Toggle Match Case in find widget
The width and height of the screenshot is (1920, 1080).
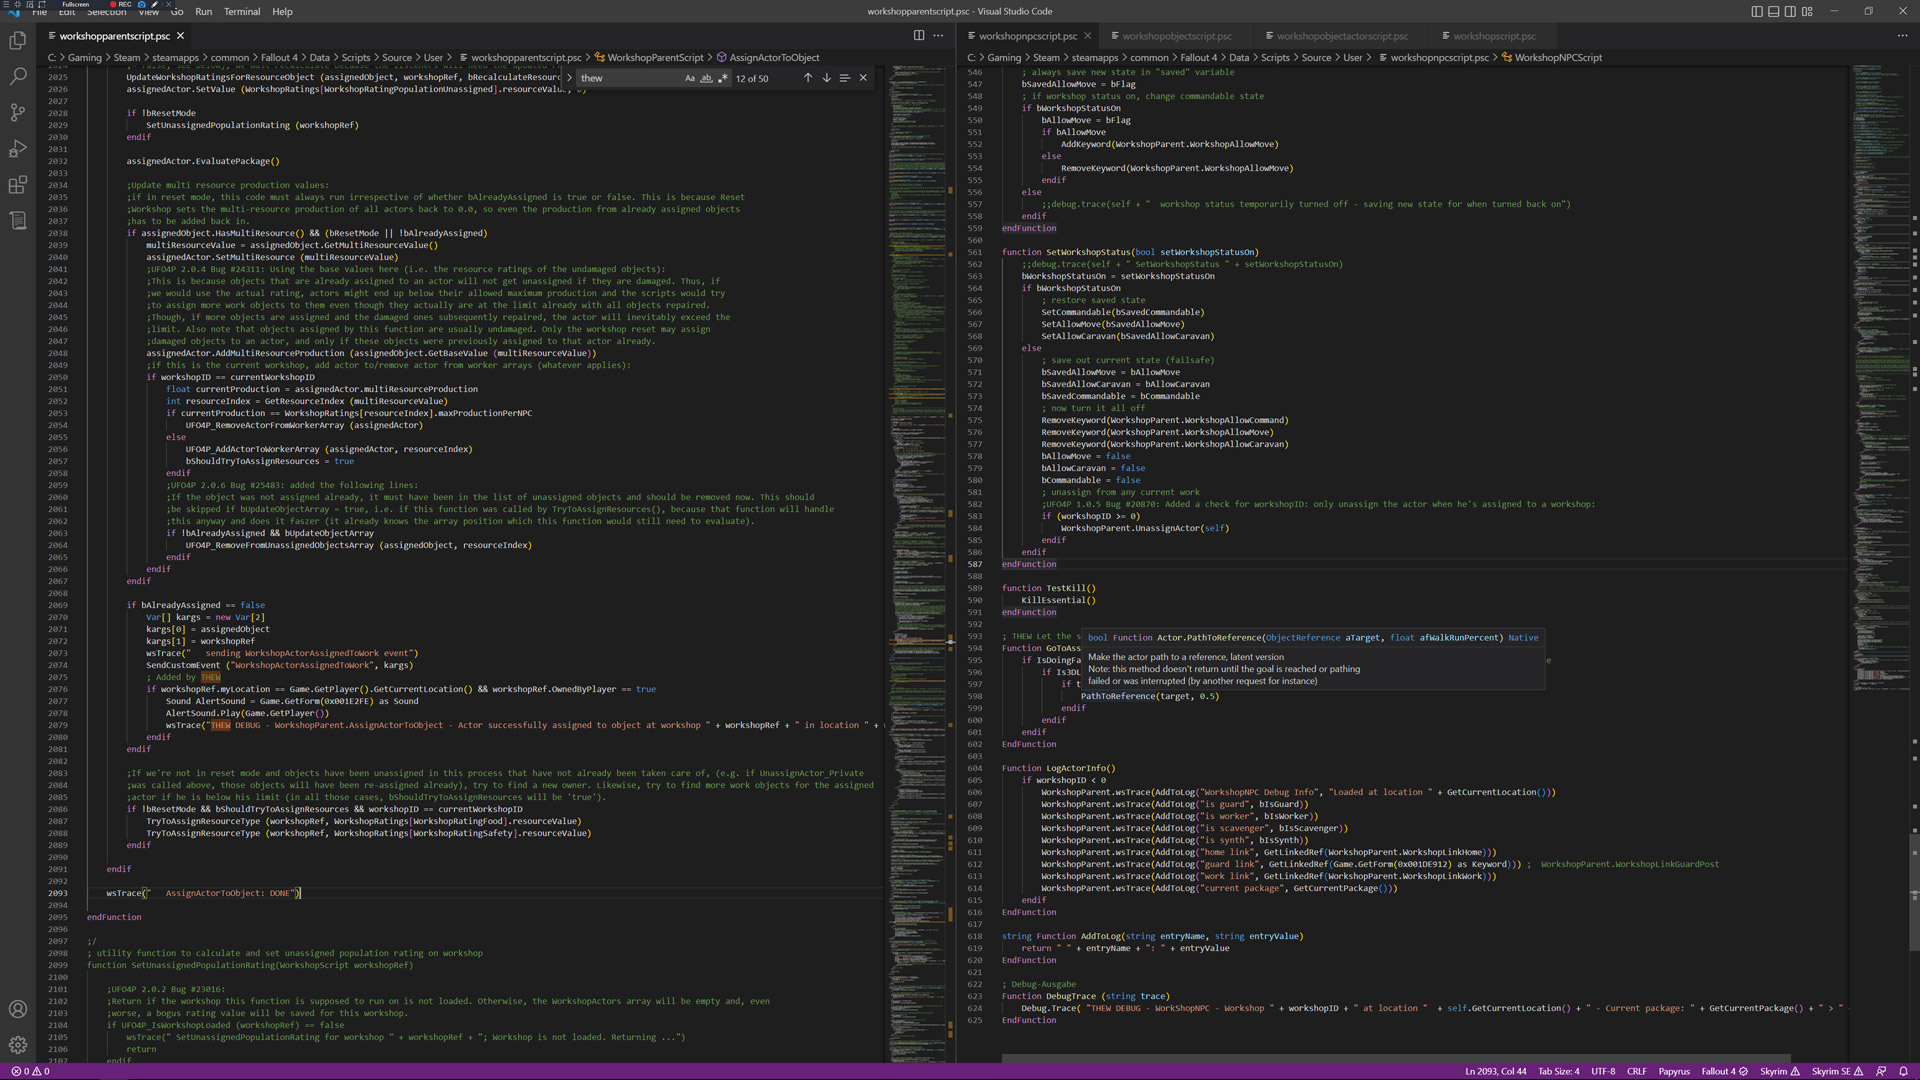click(x=690, y=78)
